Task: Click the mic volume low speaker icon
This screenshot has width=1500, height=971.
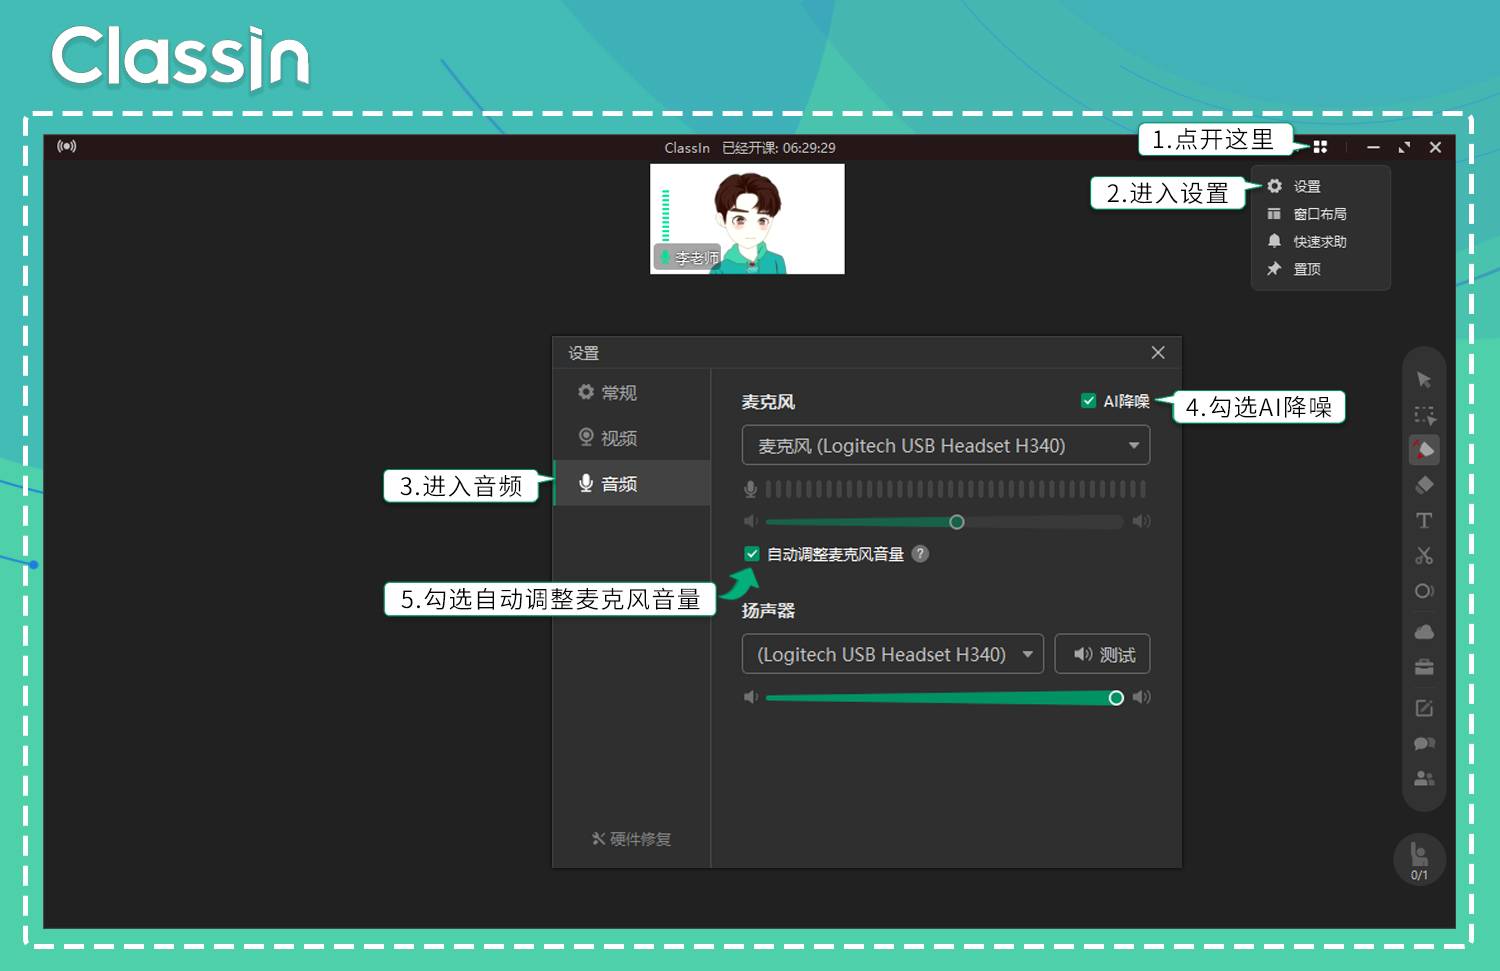Action: coord(751,521)
